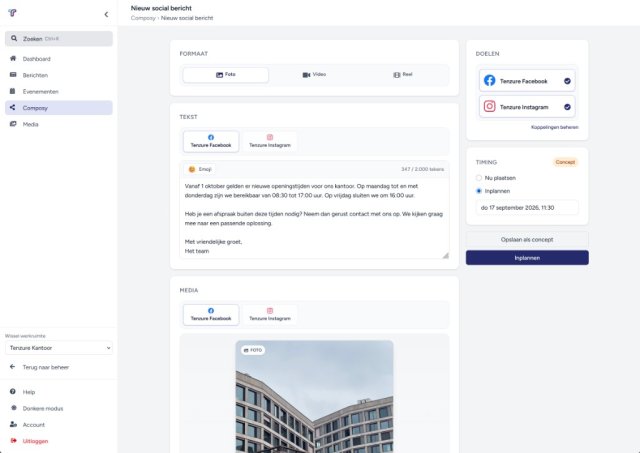
Task: Click Facebook icon in the Tekst tabs
Action: click(211, 137)
